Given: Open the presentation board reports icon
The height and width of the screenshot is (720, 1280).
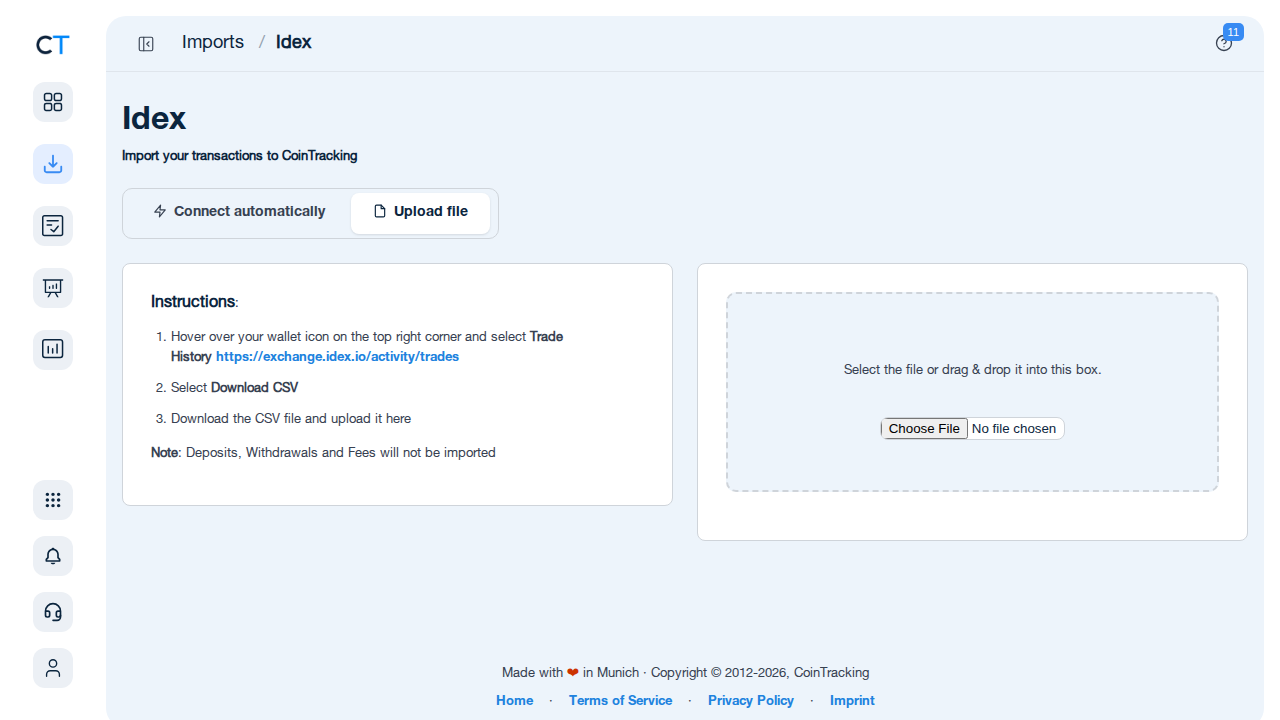Looking at the screenshot, I should point(53,288).
